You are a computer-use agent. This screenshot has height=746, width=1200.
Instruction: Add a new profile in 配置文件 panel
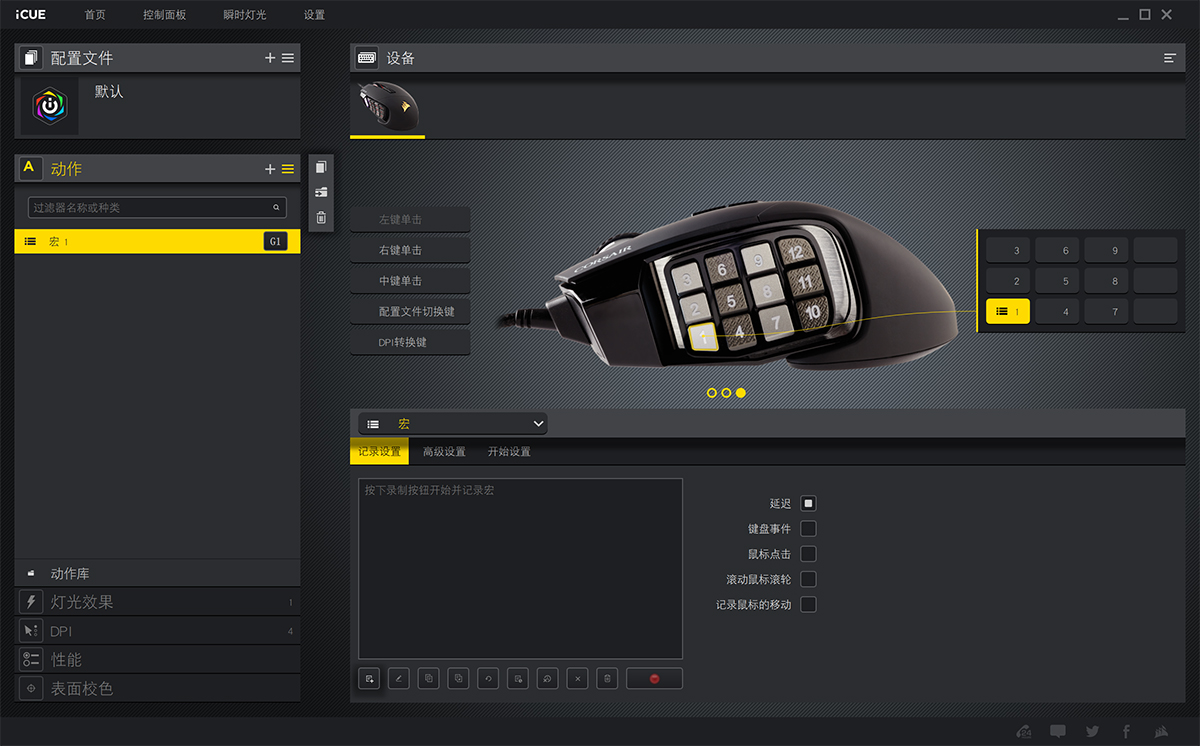(x=270, y=58)
